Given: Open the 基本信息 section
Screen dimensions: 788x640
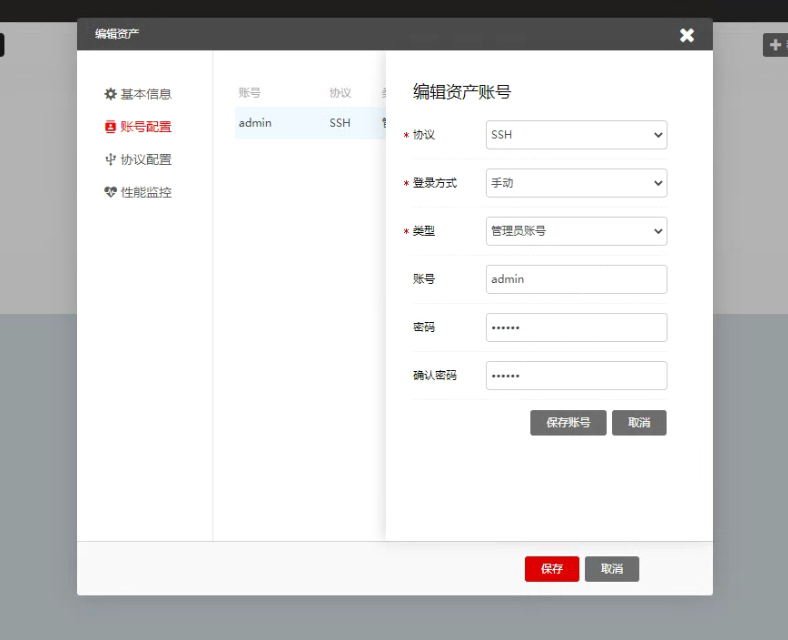Looking at the screenshot, I should coord(138,94).
